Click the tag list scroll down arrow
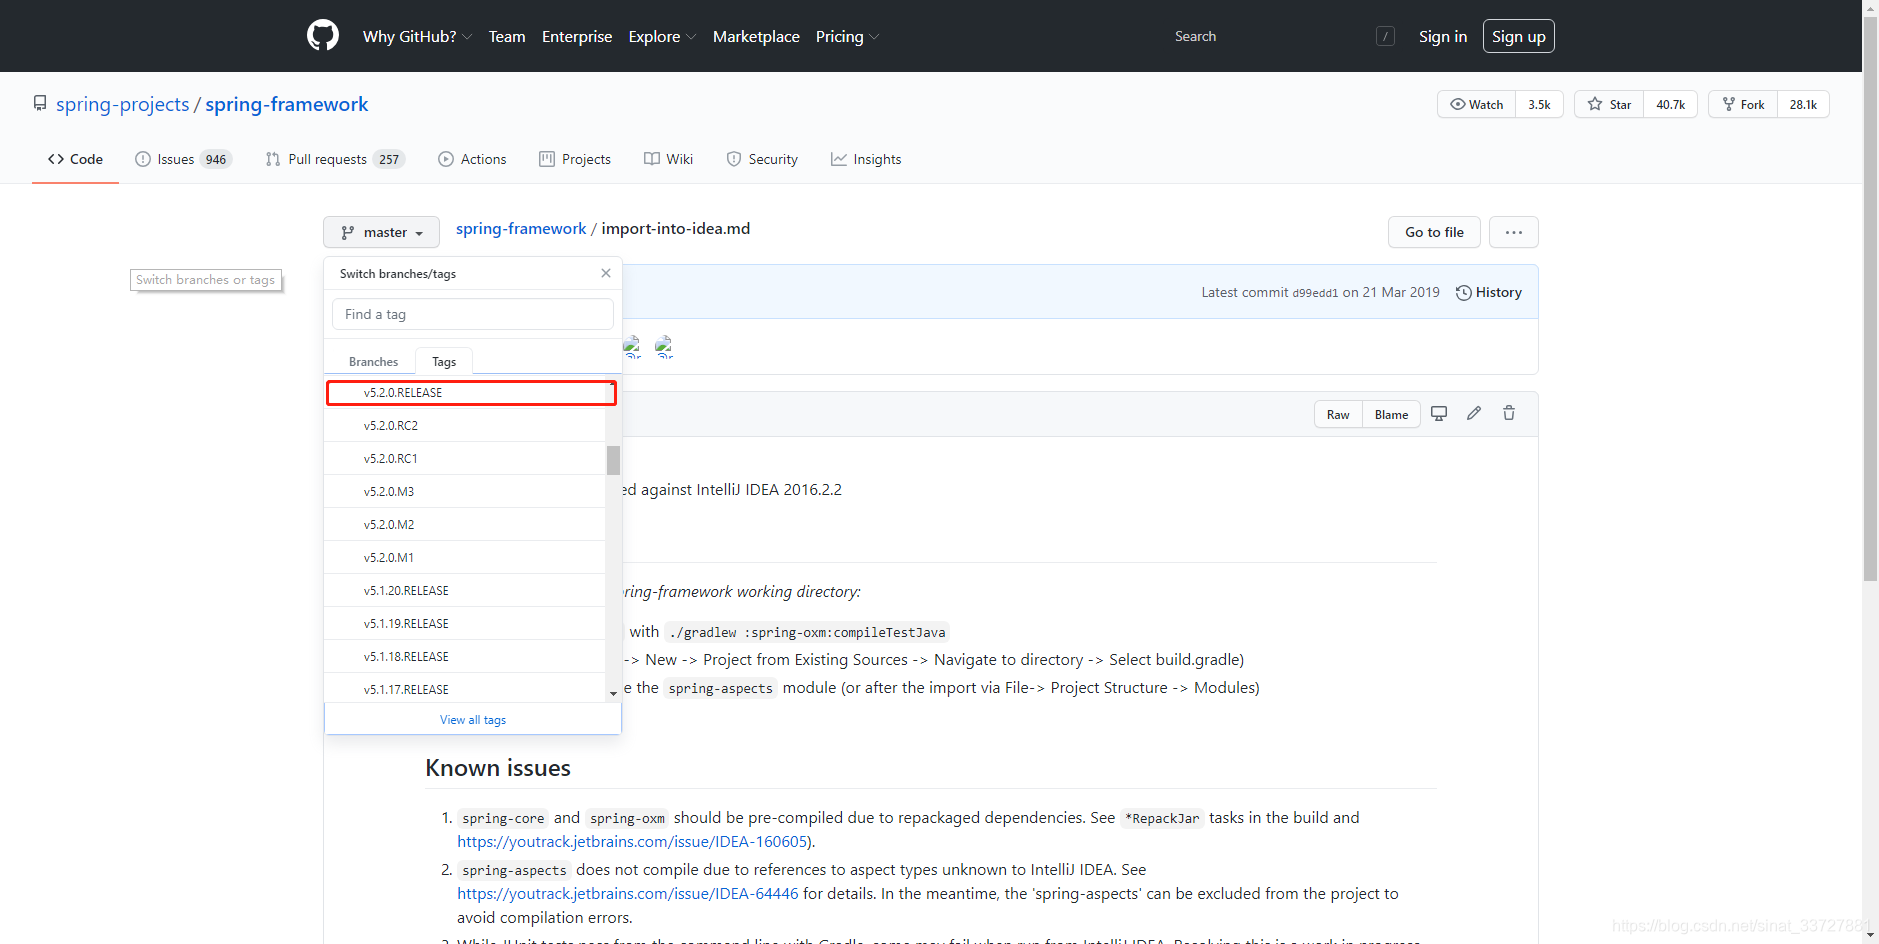Image resolution: width=1879 pixels, height=944 pixels. (613, 693)
